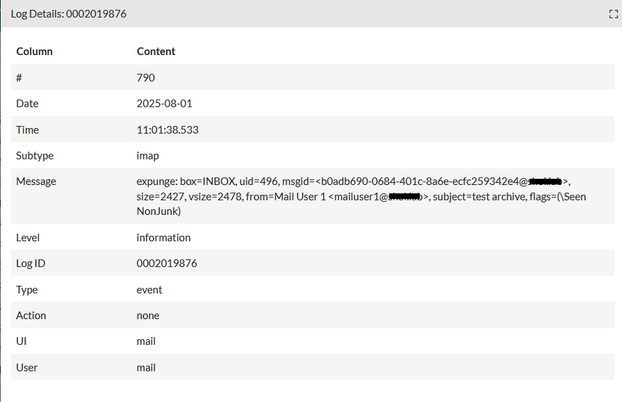Click the 11:01:38.533 time value
The image size is (622, 402).
[x=169, y=129]
